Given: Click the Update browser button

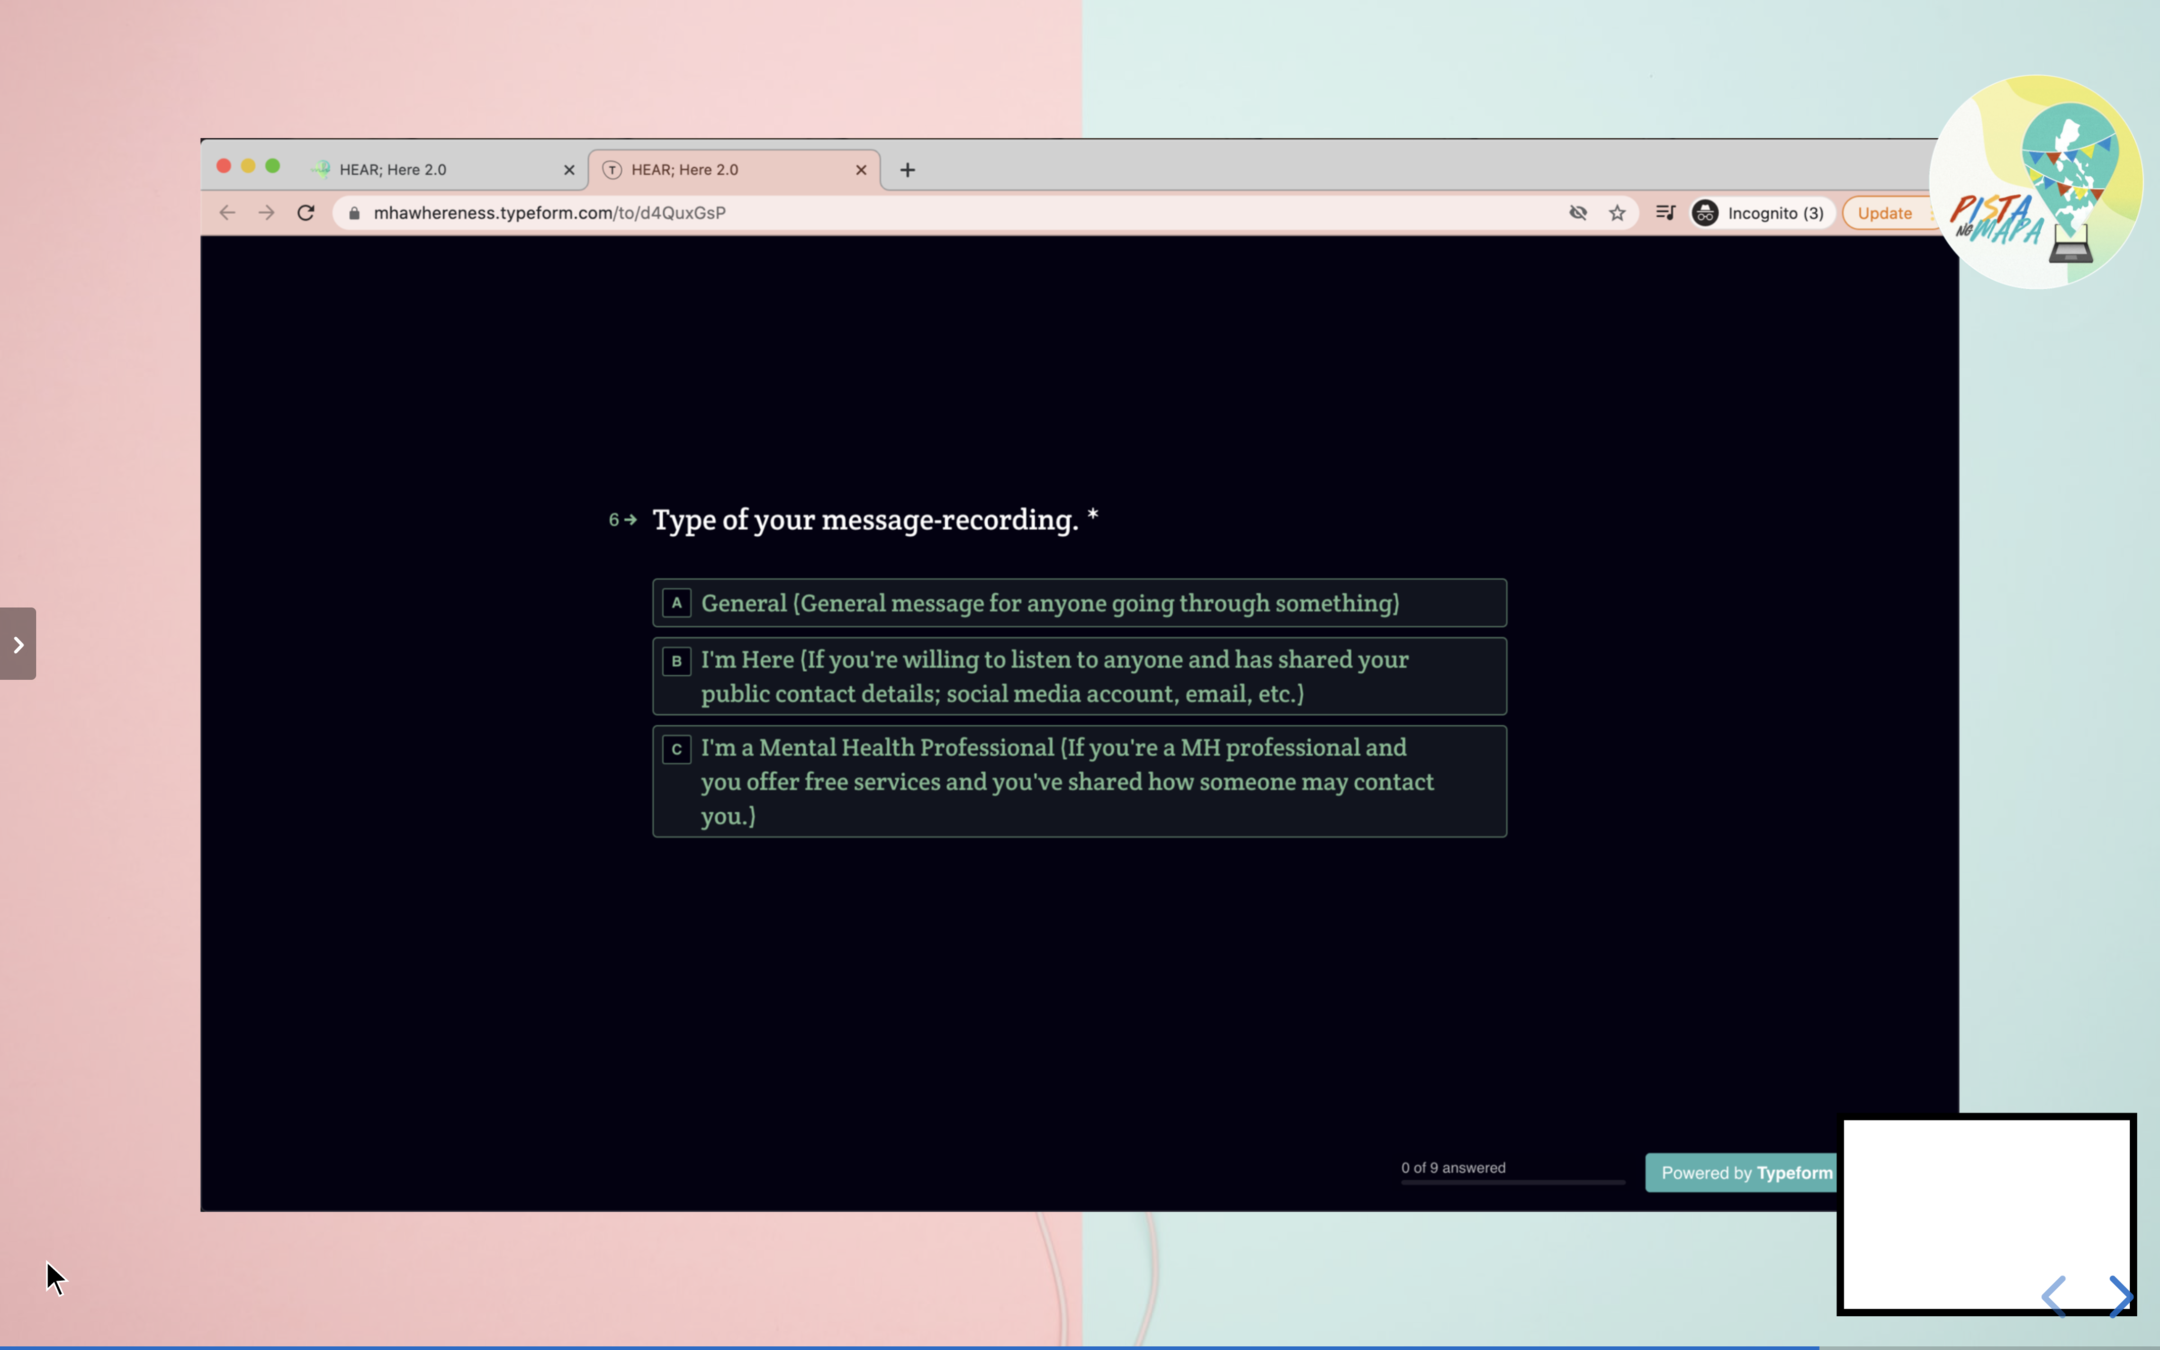Looking at the screenshot, I should click(1884, 213).
